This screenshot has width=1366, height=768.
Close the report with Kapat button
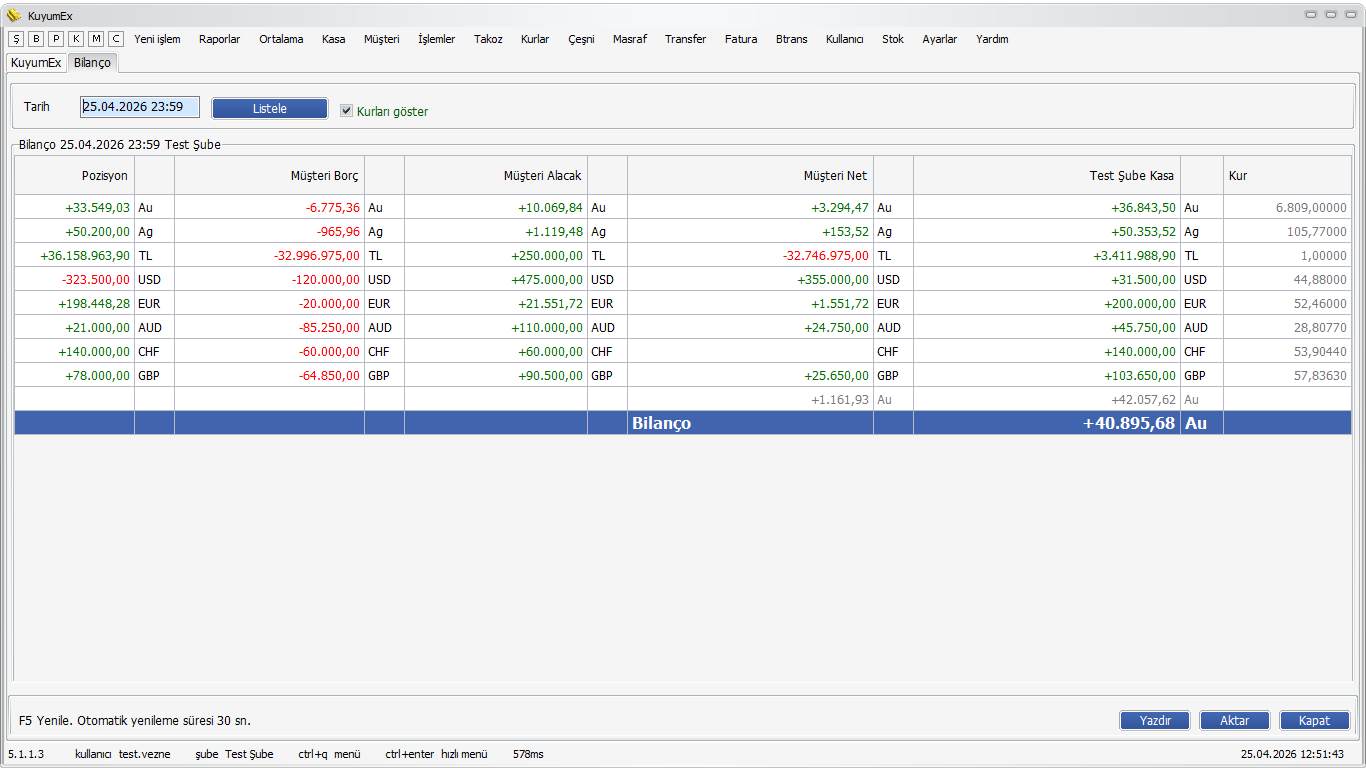pos(1314,720)
